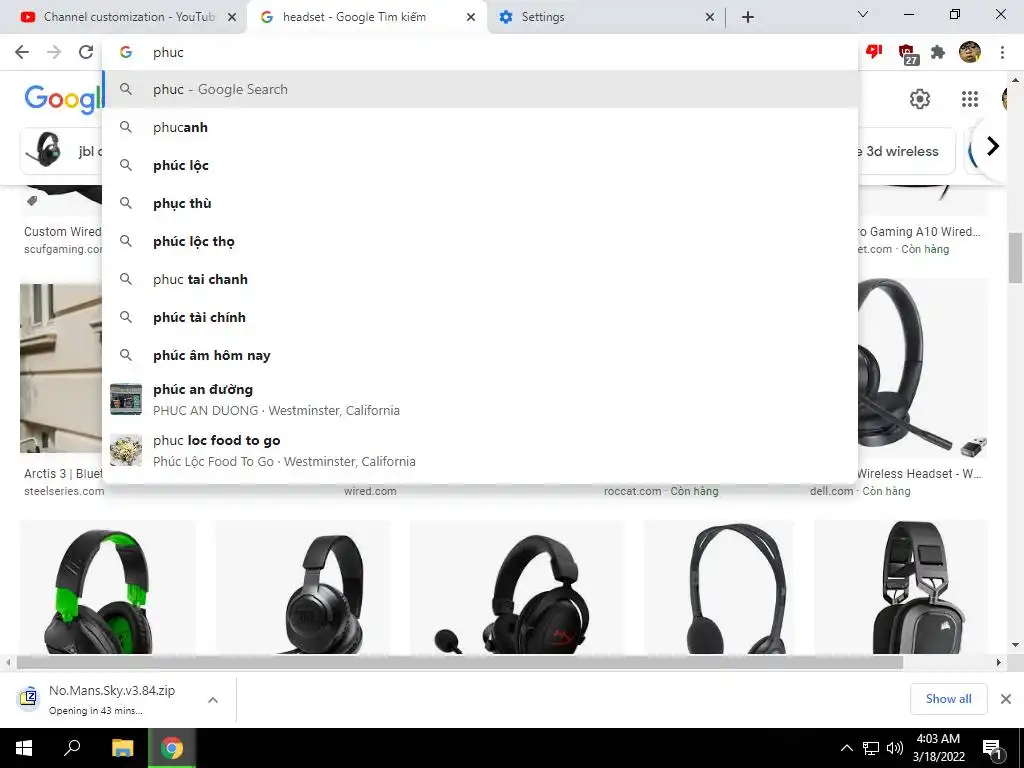Click the Gaming A10 Wired result title
1024x768 pixels.
tap(919, 232)
